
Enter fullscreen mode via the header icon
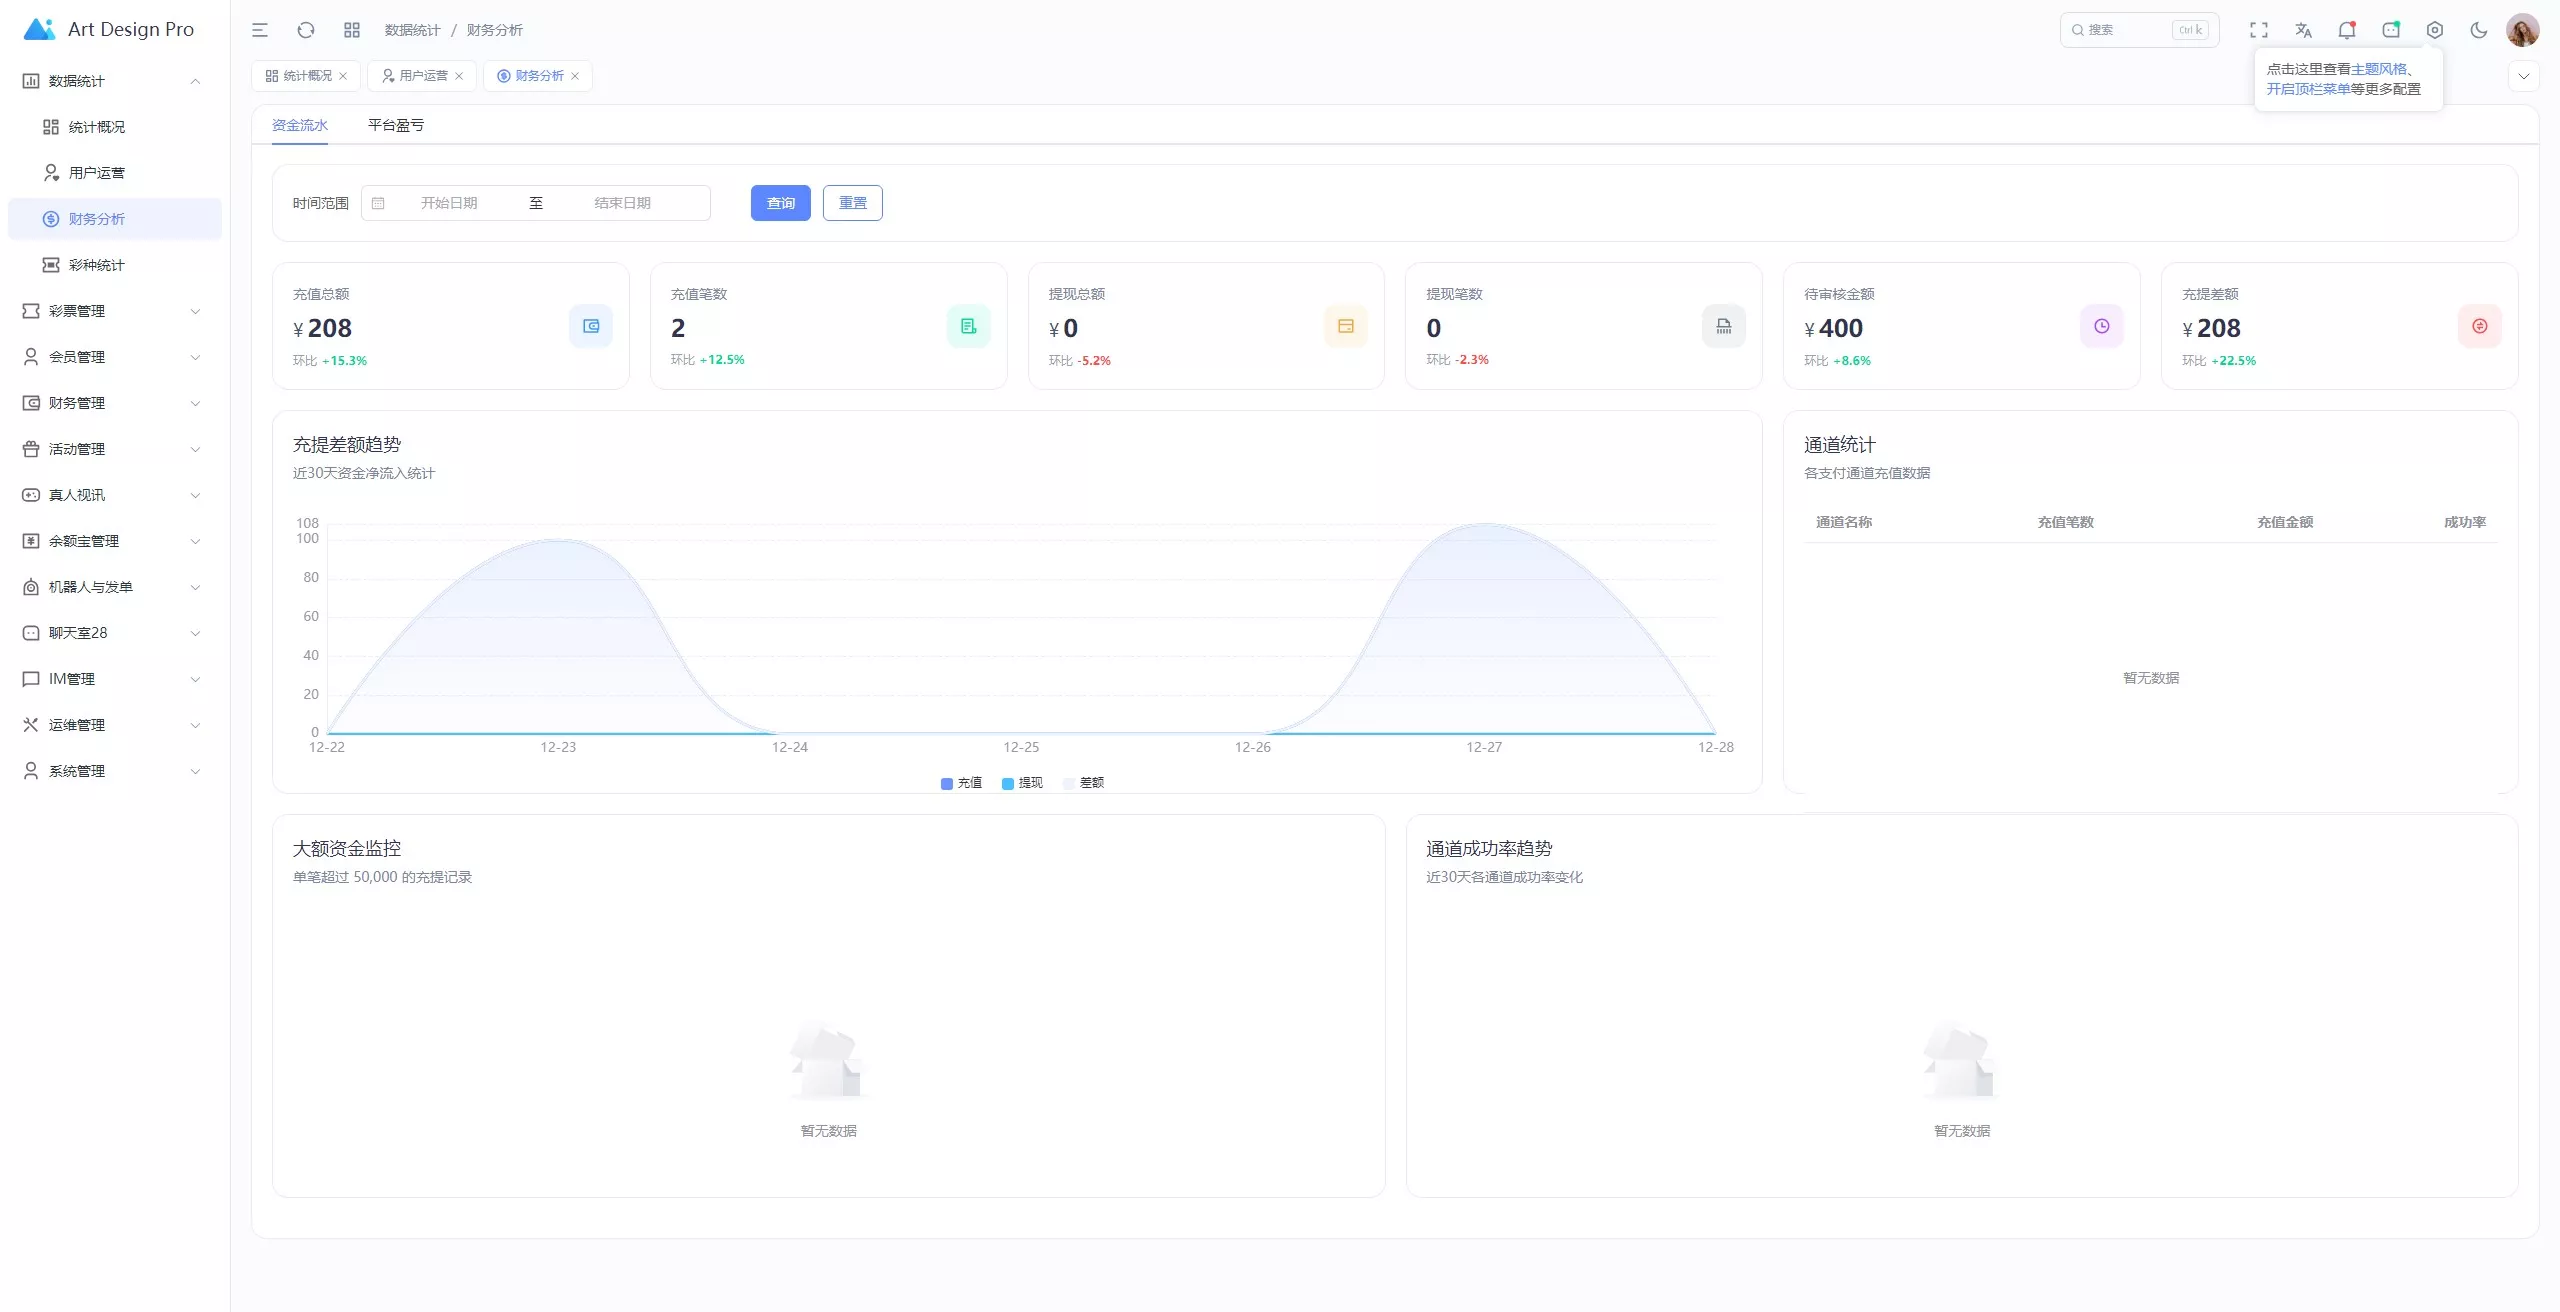[x=2259, y=30]
